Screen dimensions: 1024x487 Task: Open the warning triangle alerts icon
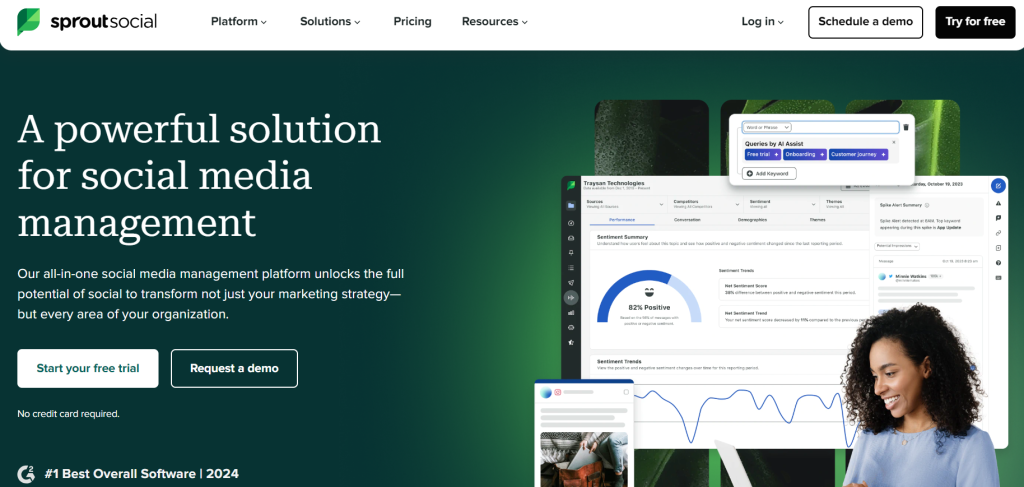pos(999,203)
